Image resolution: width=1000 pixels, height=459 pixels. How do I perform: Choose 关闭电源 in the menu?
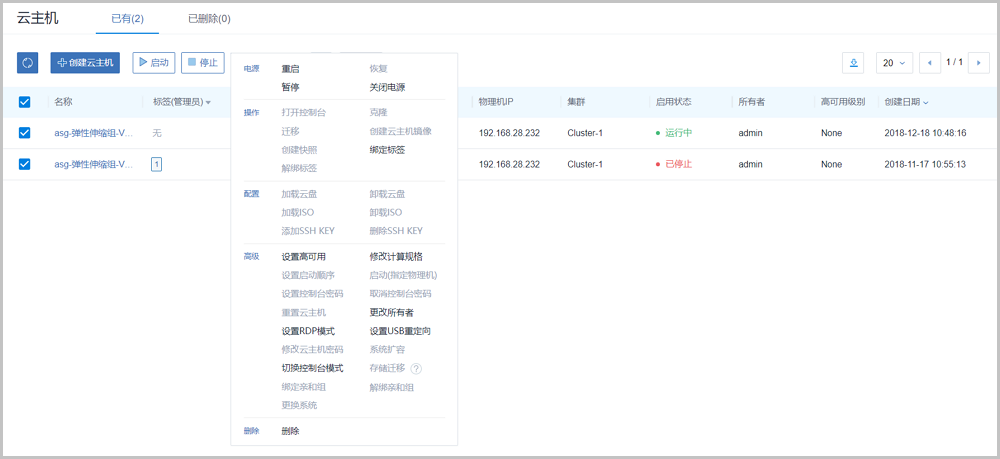pos(387,87)
